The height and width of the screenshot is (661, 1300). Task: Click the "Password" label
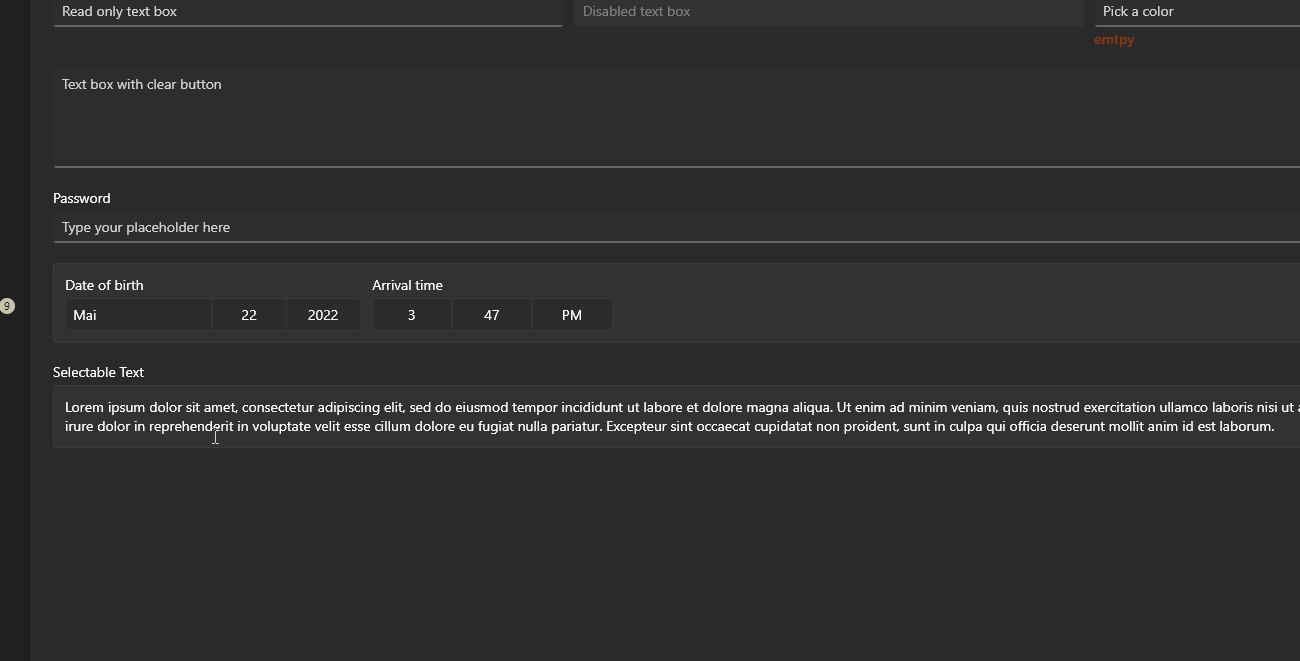click(x=81, y=198)
